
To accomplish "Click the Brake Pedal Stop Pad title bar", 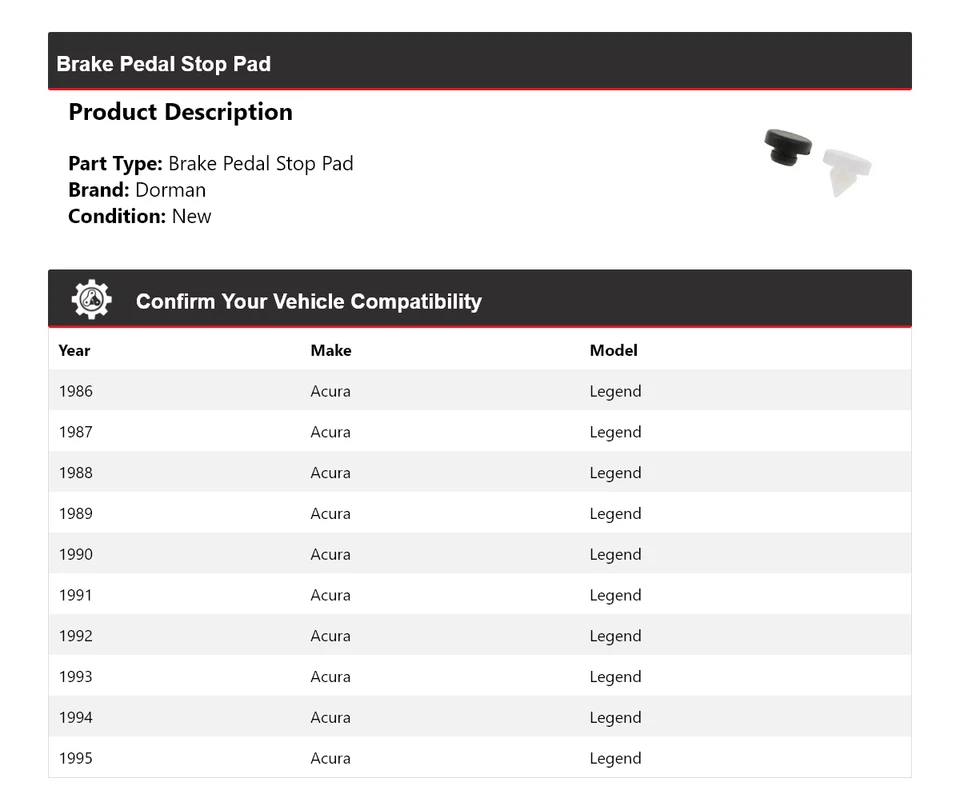I will pos(164,64).
